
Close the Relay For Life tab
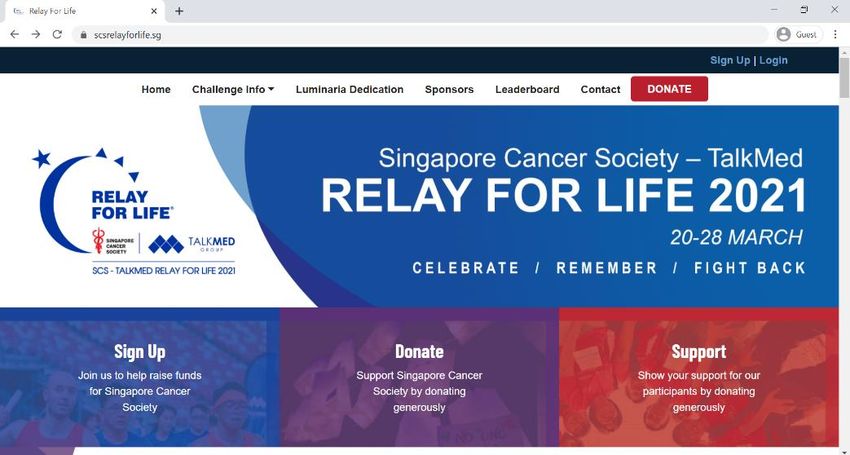[x=154, y=11]
